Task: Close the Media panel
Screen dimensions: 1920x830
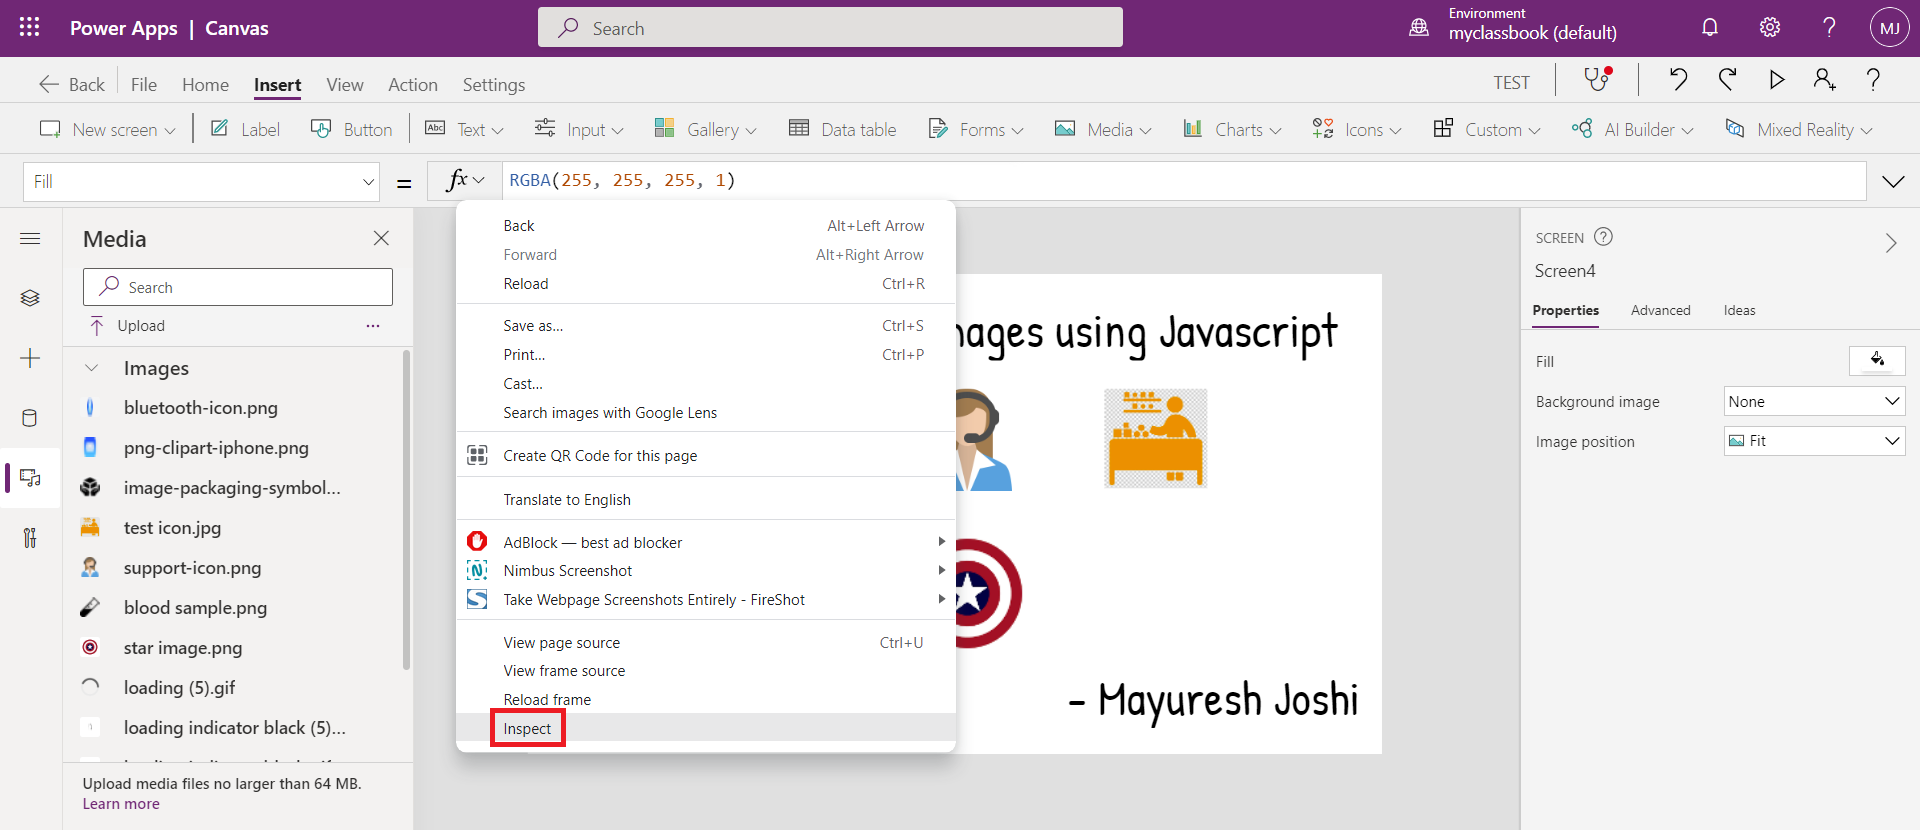Action: tap(381, 238)
